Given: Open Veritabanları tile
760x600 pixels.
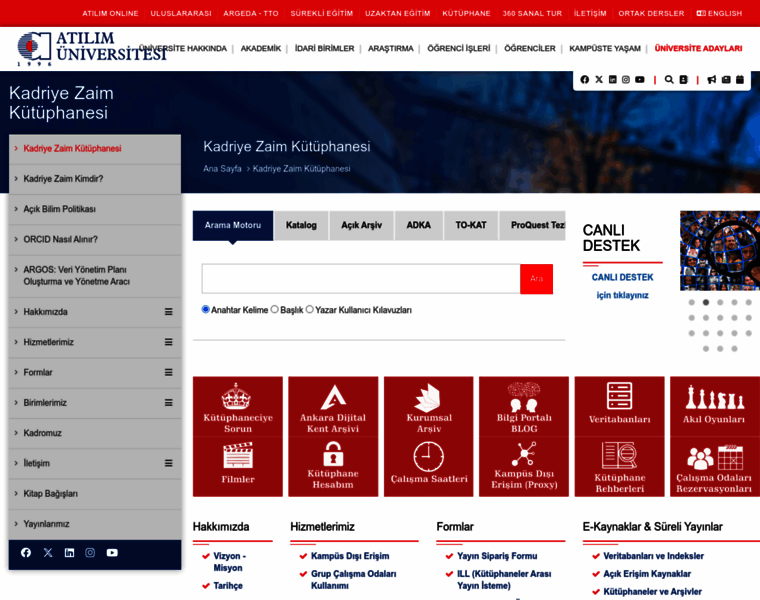Looking at the screenshot, I should [619, 406].
